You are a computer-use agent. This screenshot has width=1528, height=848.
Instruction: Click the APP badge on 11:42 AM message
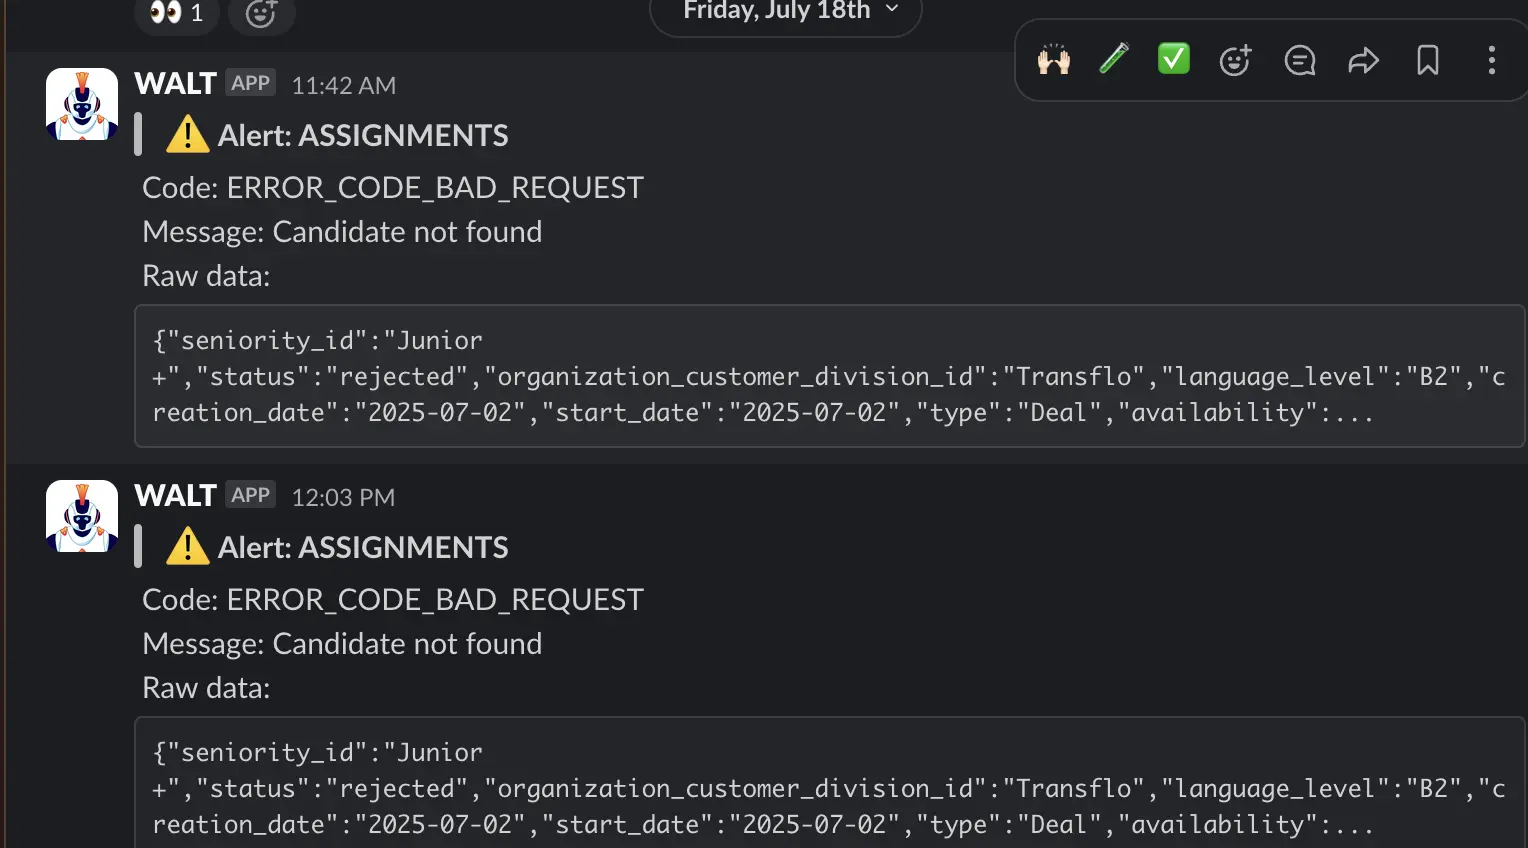coord(250,83)
